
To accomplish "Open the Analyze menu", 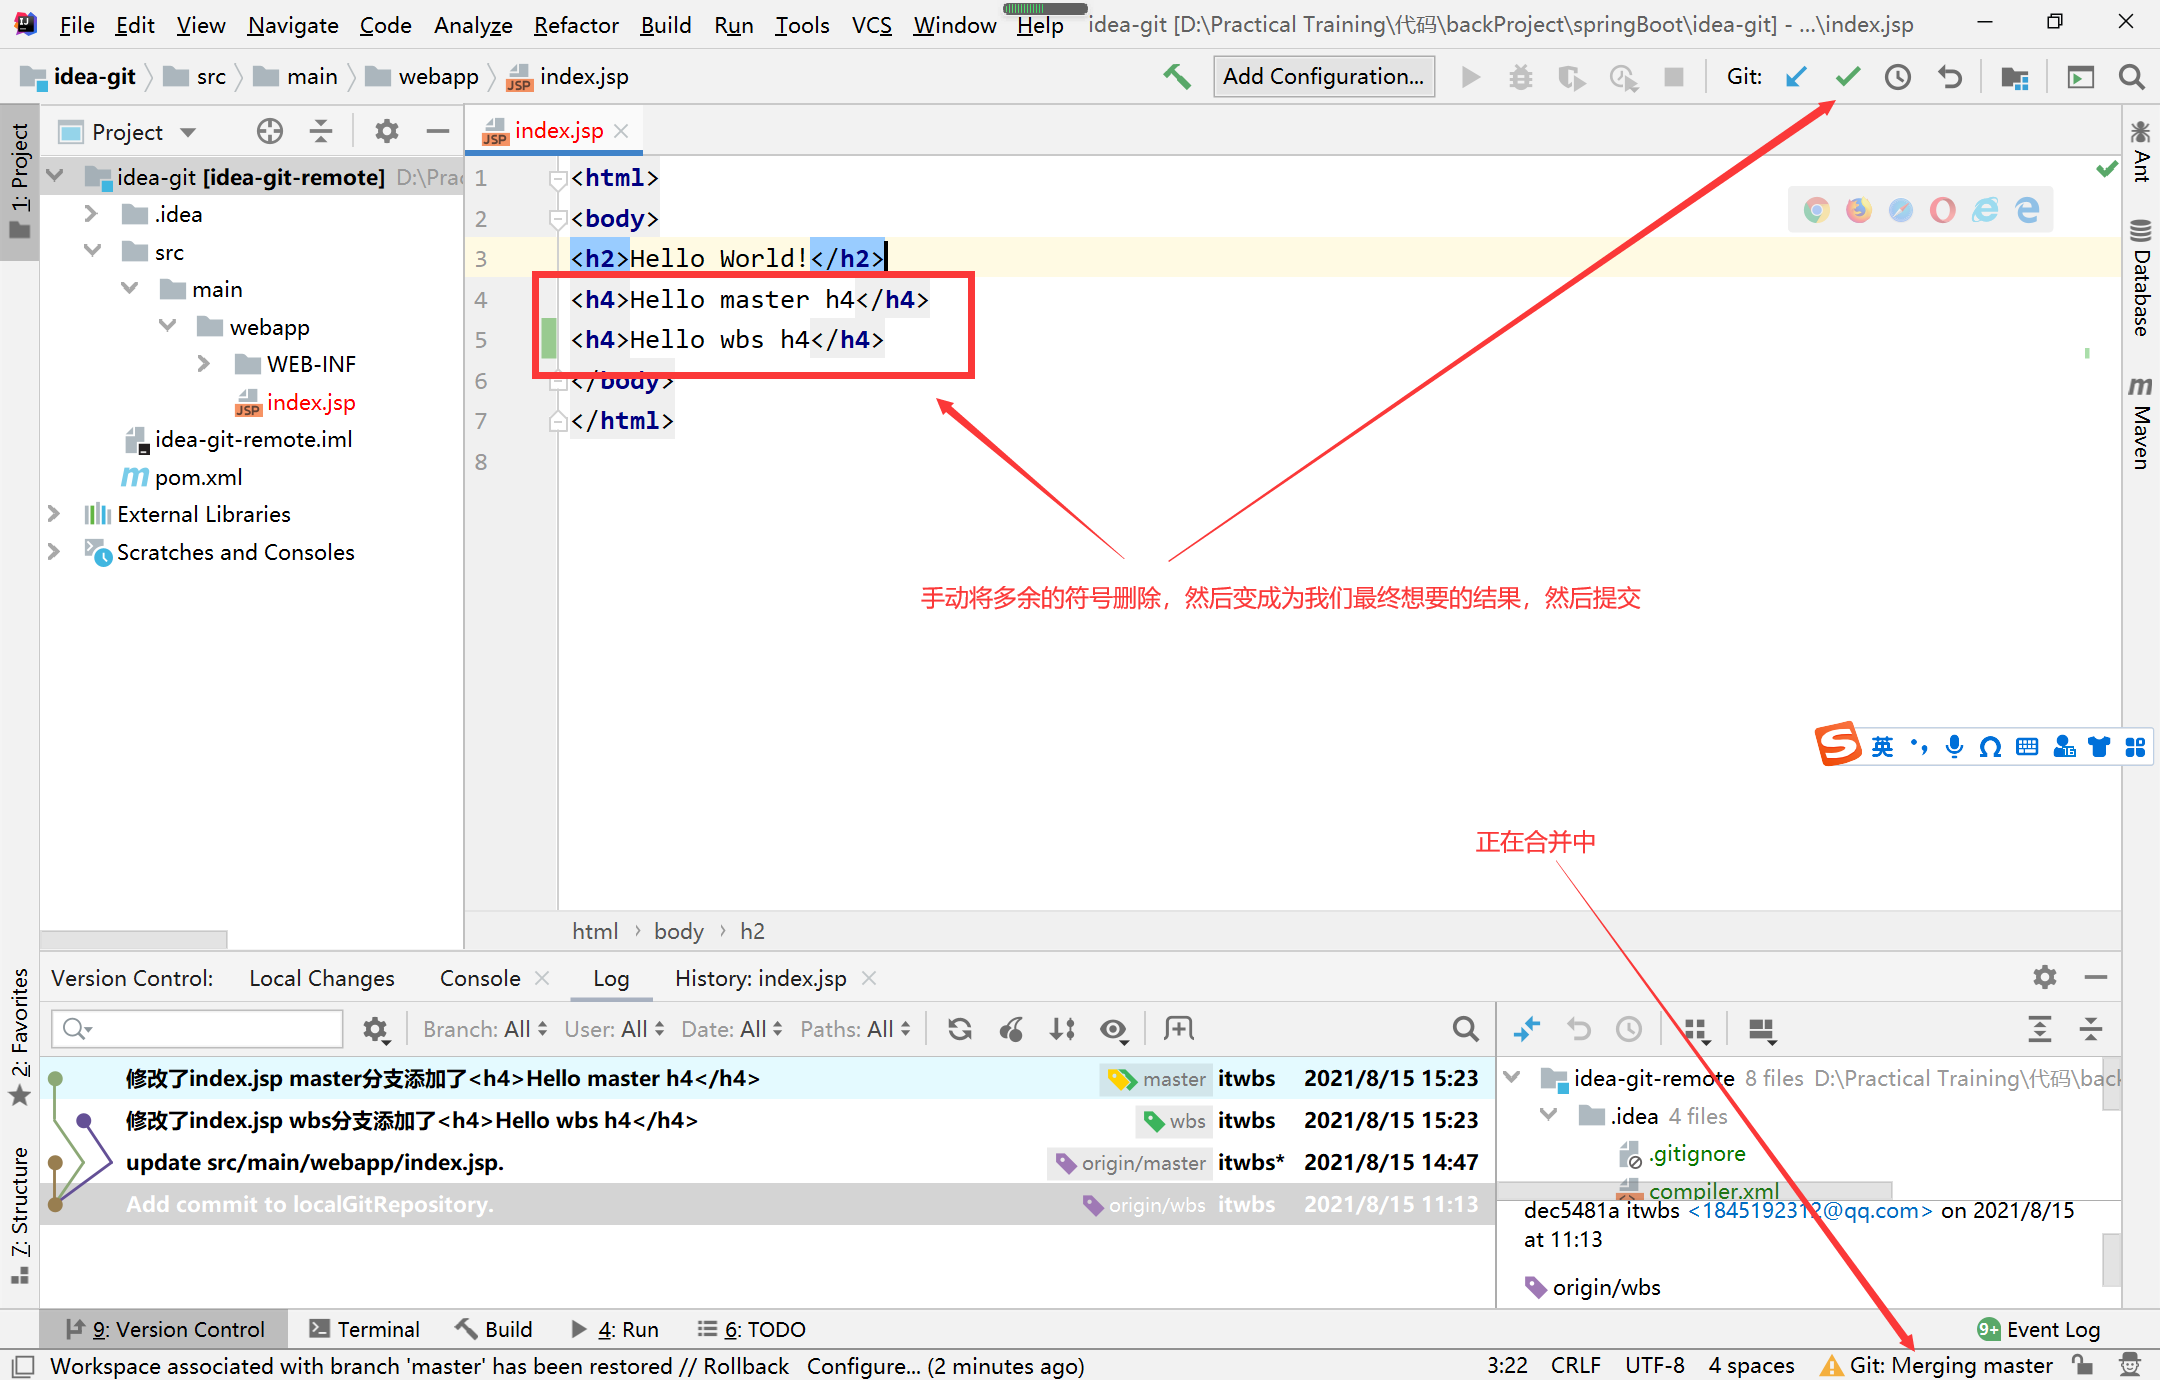I will point(473,25).
